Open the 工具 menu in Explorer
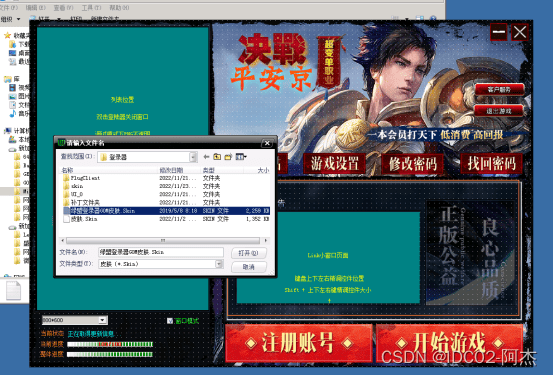This screenshot has width=553, height=376. (x=91, y=7)
